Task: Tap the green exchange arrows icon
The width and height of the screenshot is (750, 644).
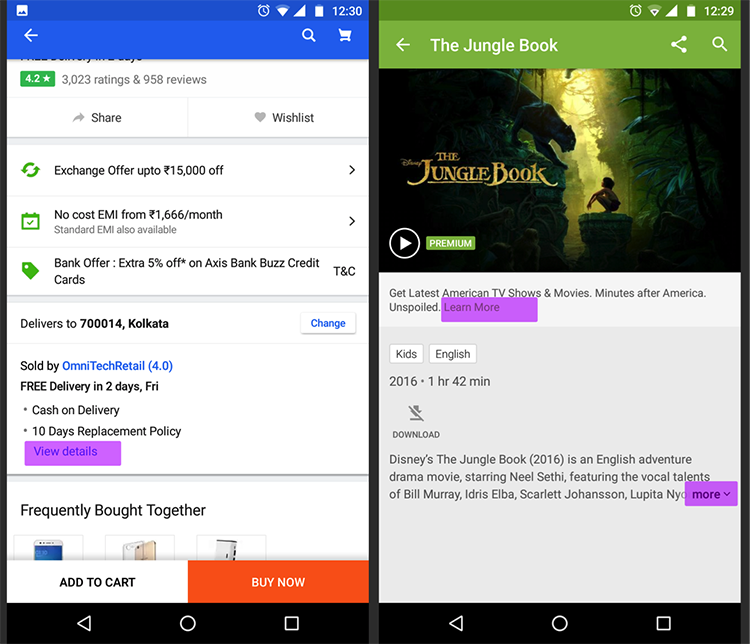Action: [x=31, y=170]
